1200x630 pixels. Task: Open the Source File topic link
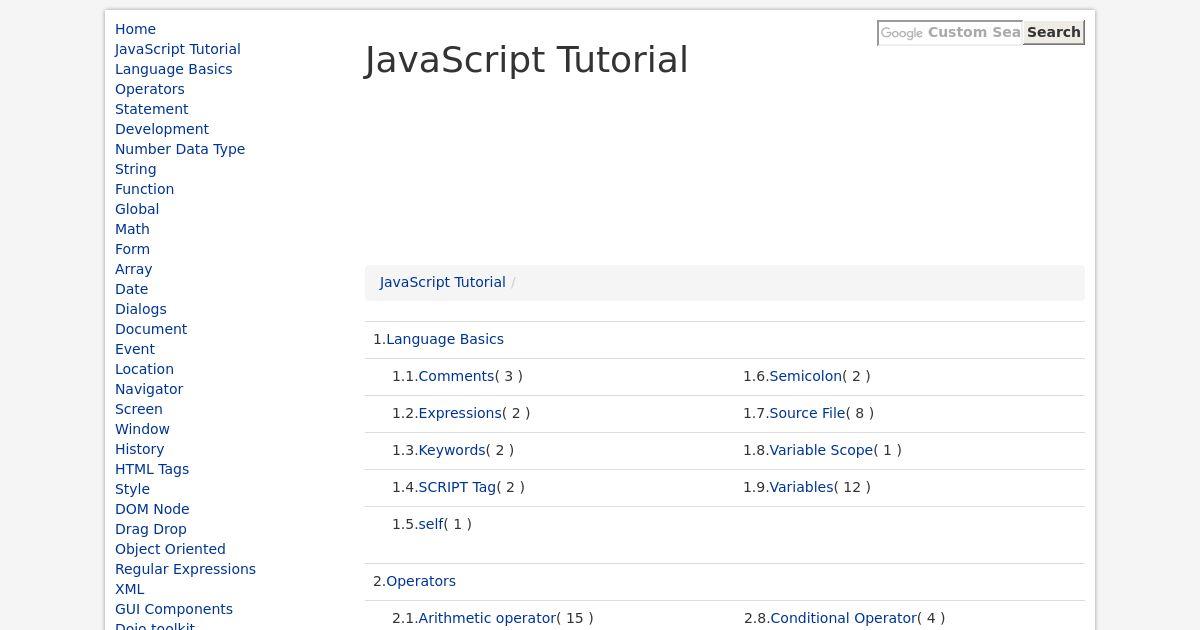coord(807,413)
